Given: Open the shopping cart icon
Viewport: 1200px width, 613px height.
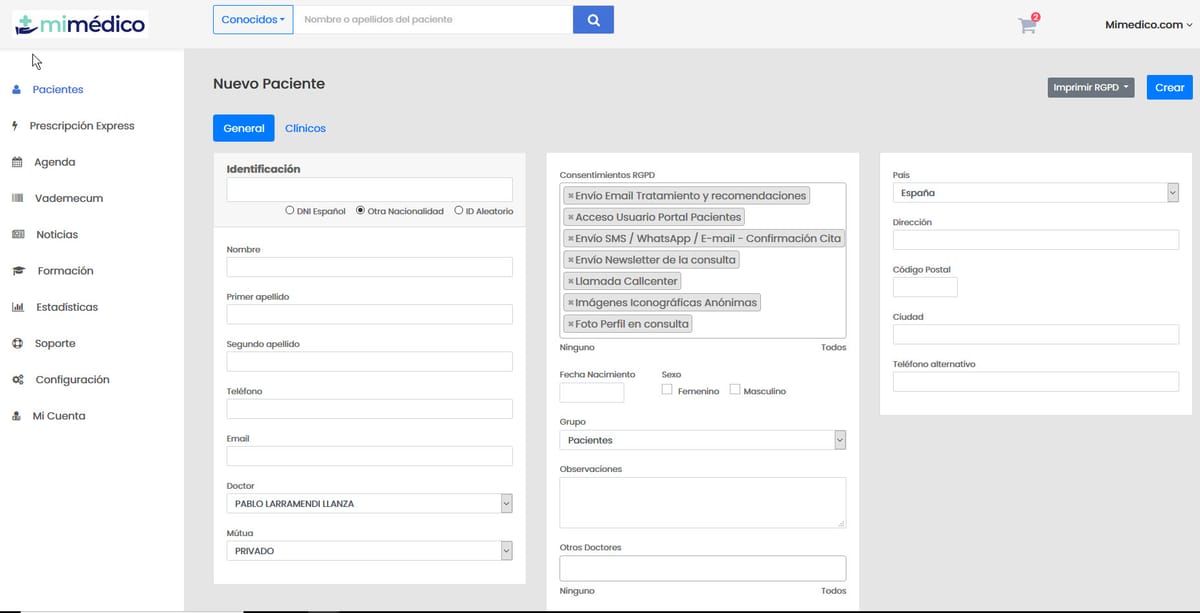Looking at the screenshot, I should tap(1027, 25).
